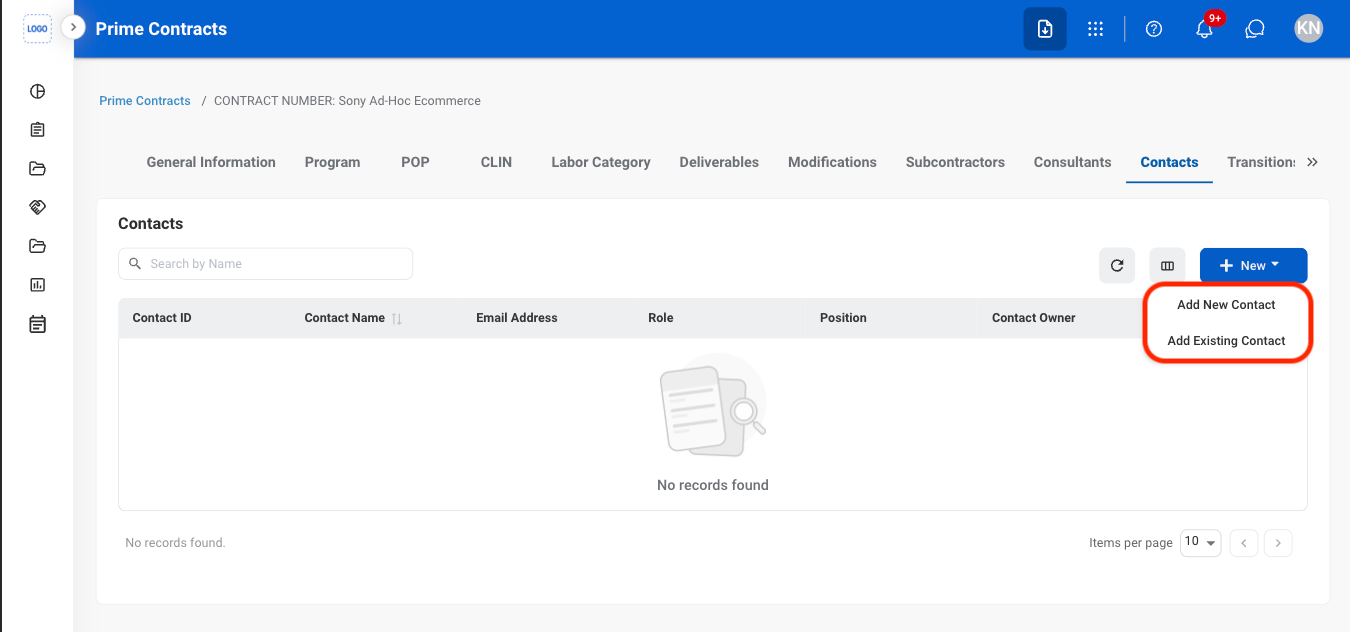Image resolution: width=1350 pixels, height=632 pixels.
Task: Refresh the Contacts table
Action: pyautogui.click(x=1117, y=266)
